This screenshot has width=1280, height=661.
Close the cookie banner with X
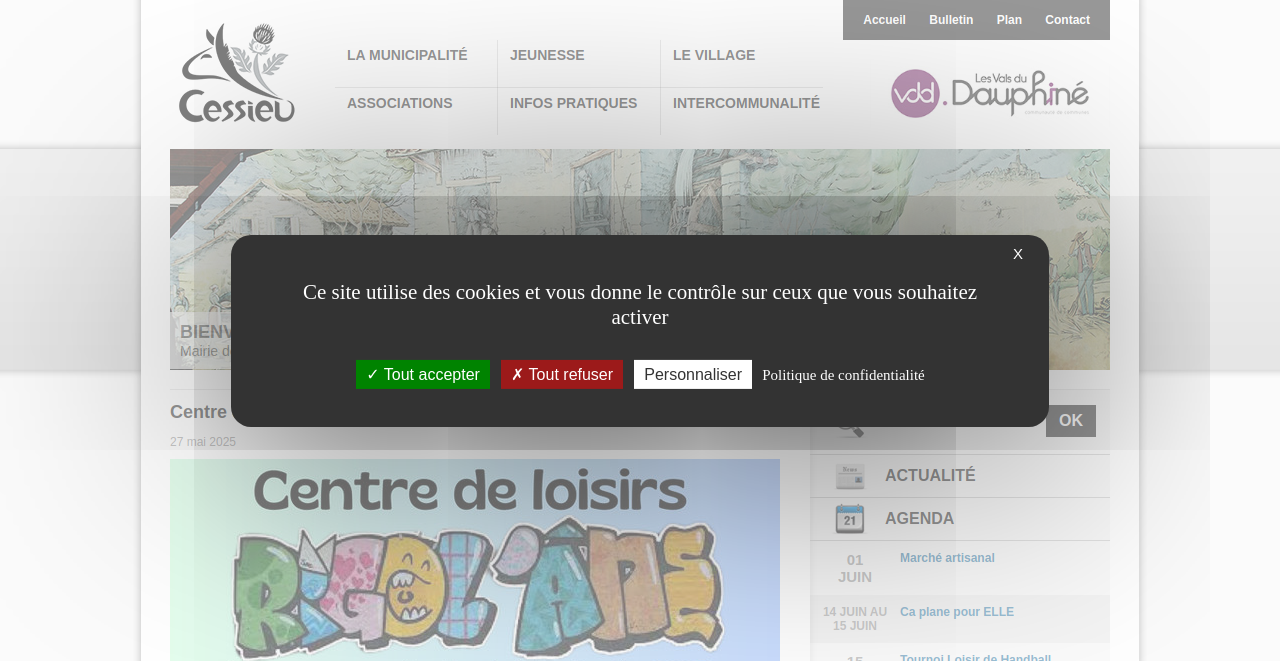pos(1017,254)
